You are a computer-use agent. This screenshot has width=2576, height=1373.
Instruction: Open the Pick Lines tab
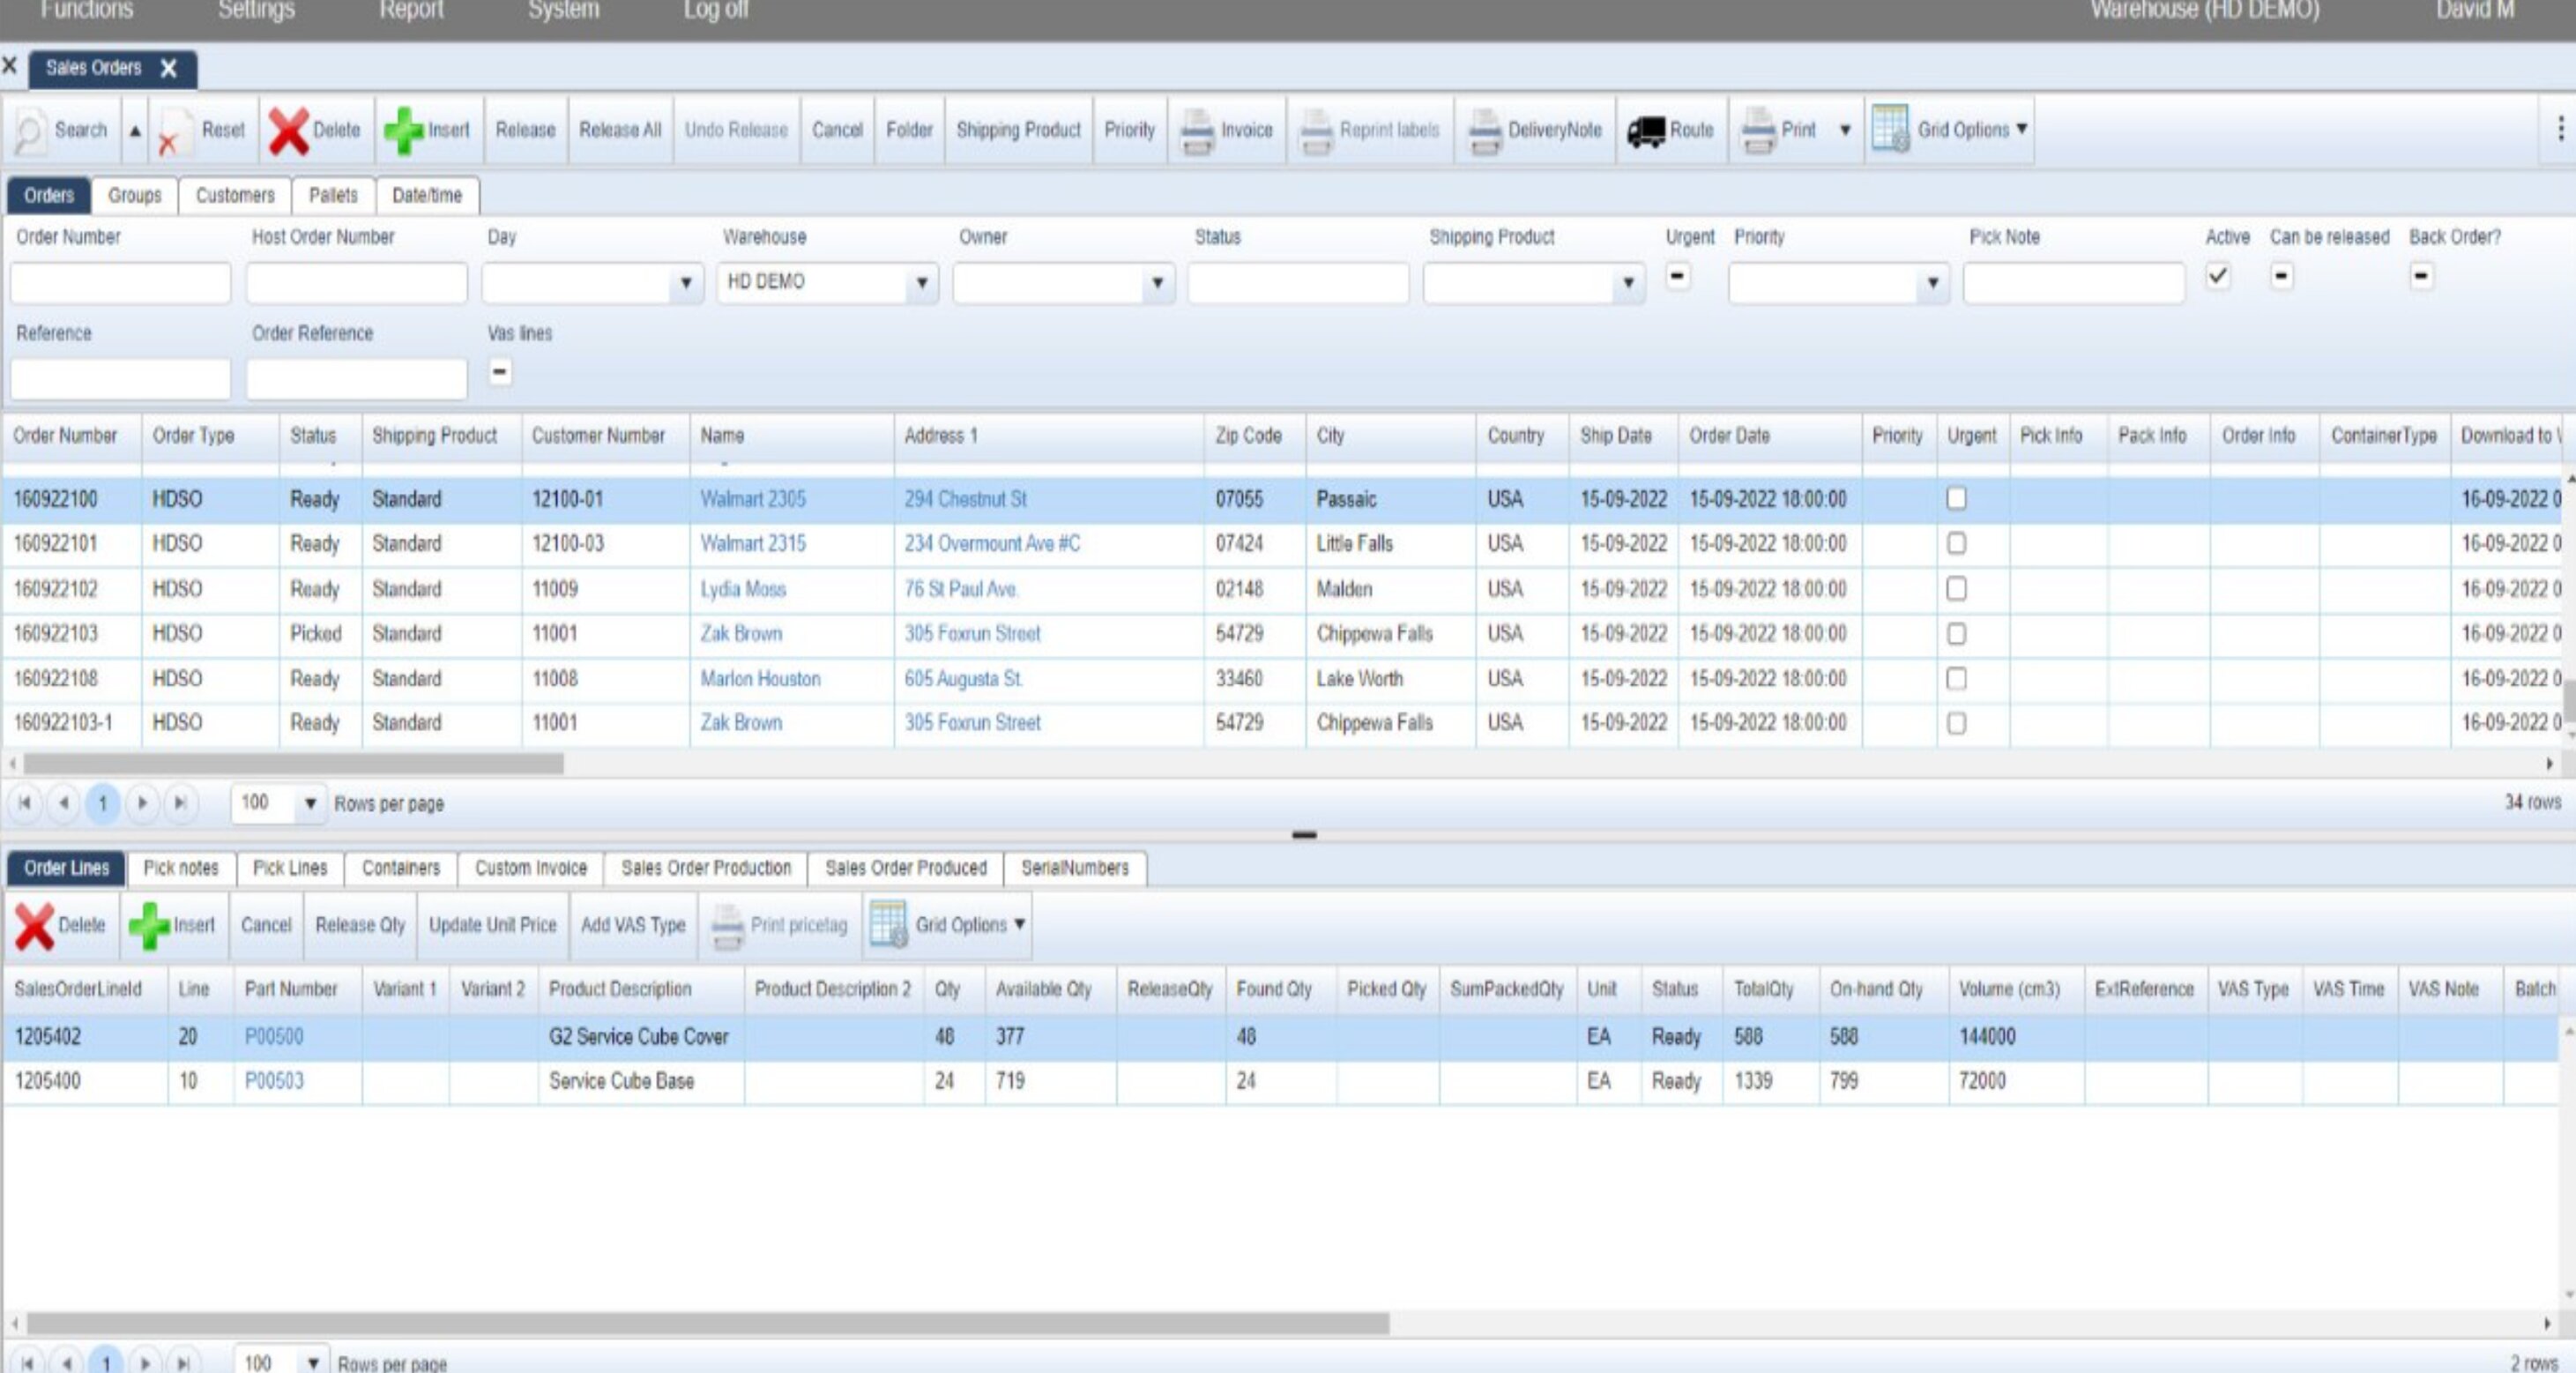[x=290, y=868]
